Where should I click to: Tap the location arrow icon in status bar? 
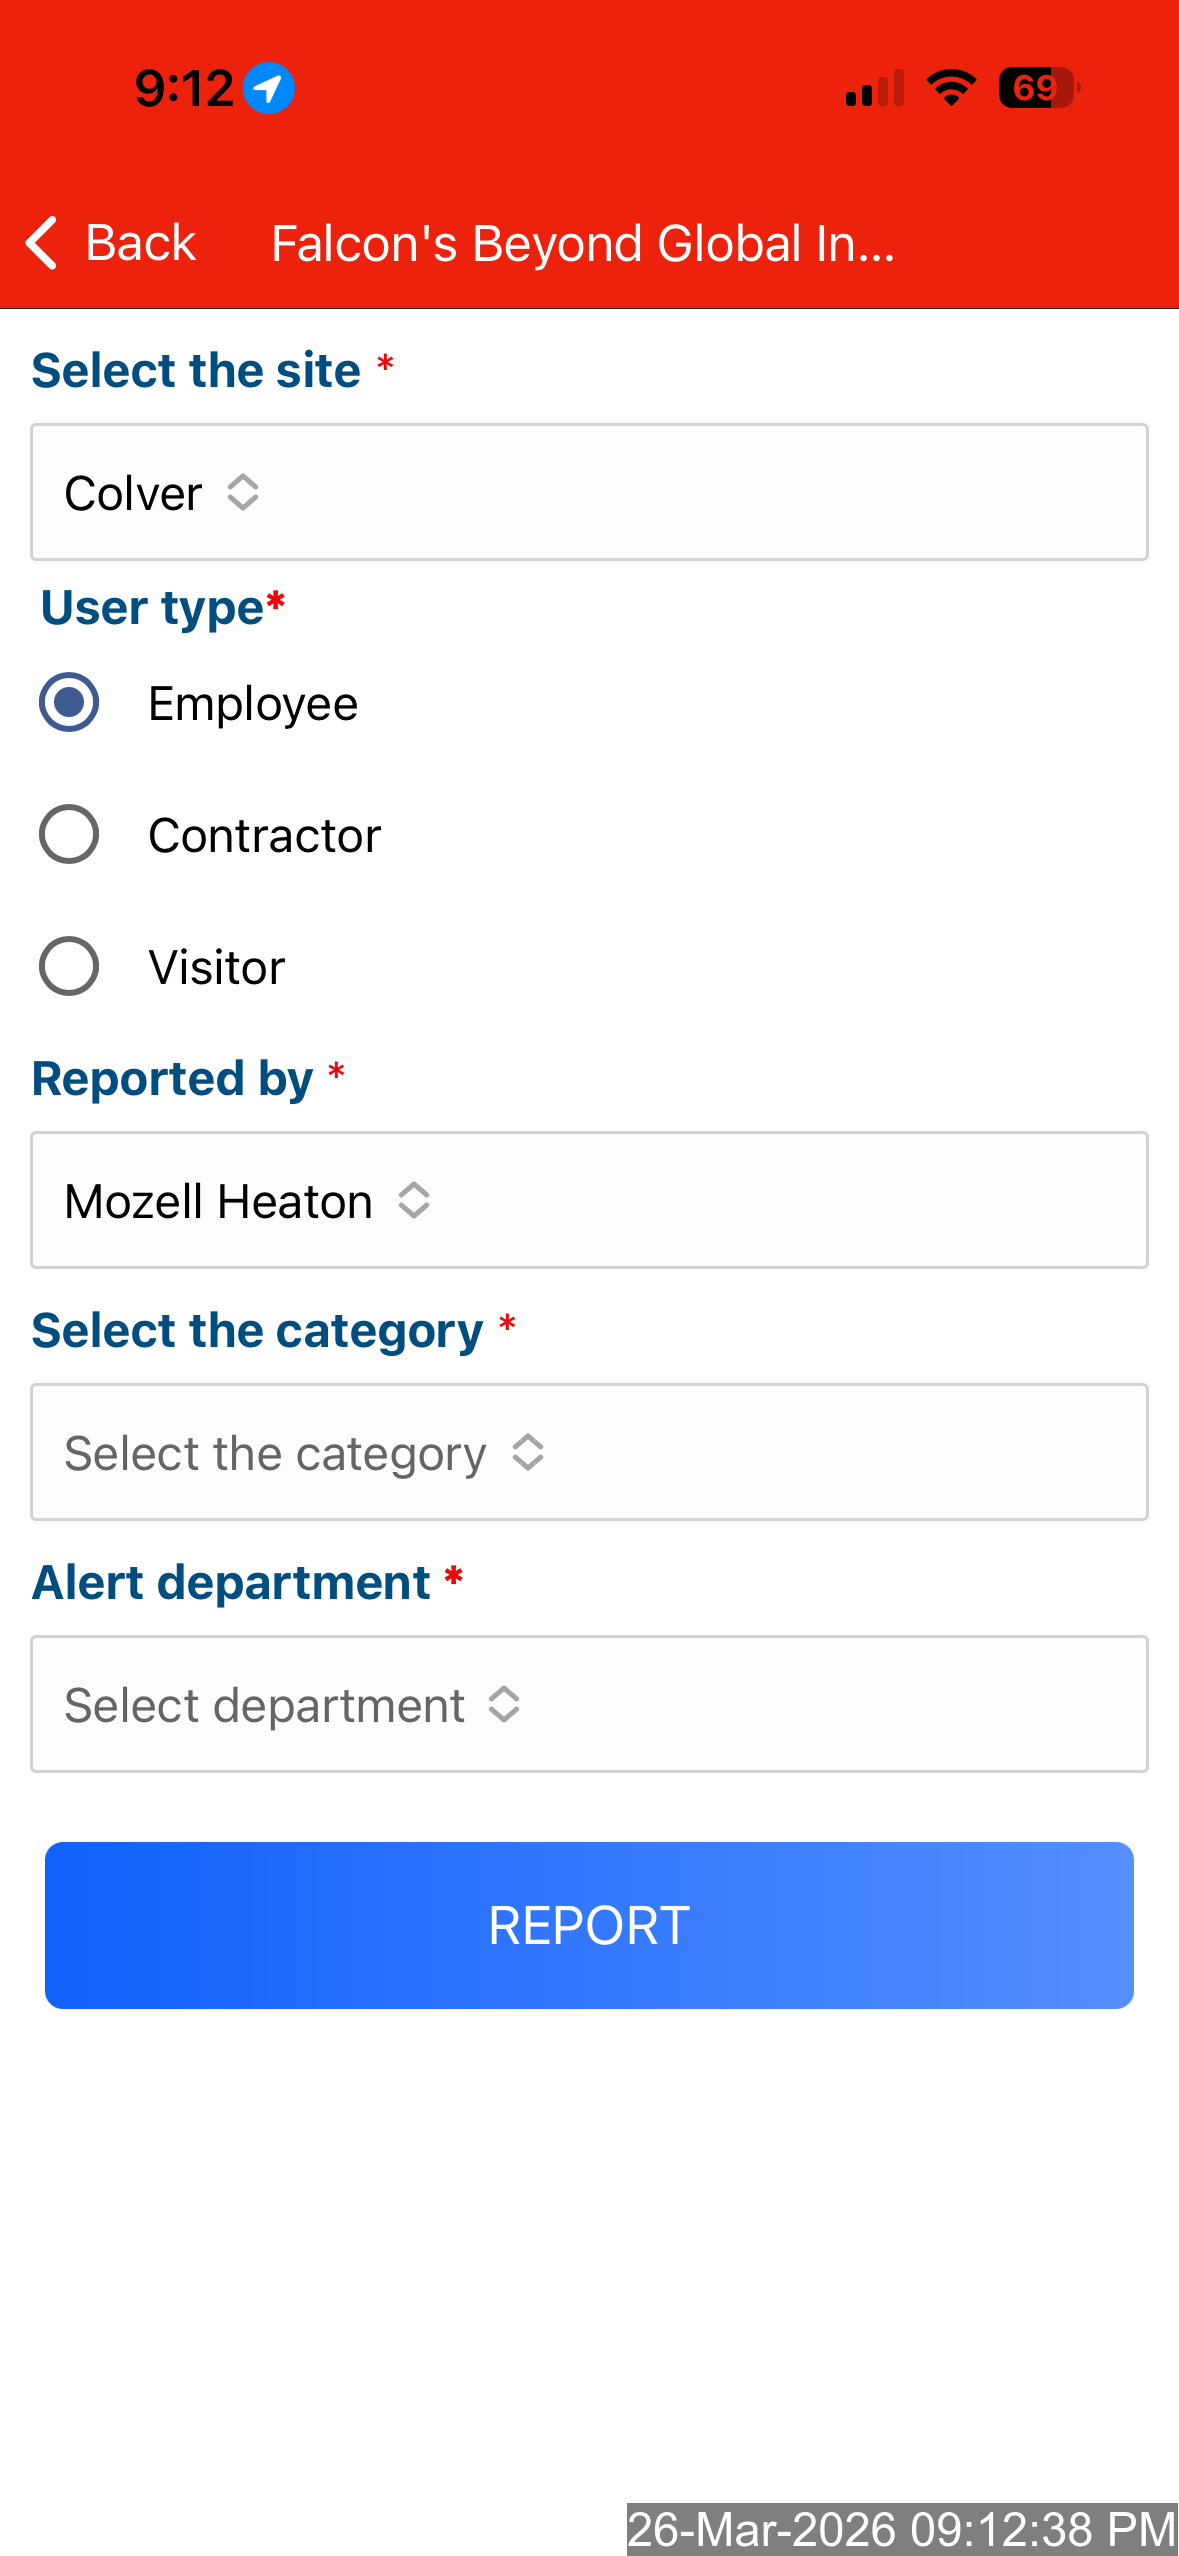pos(269,88)
